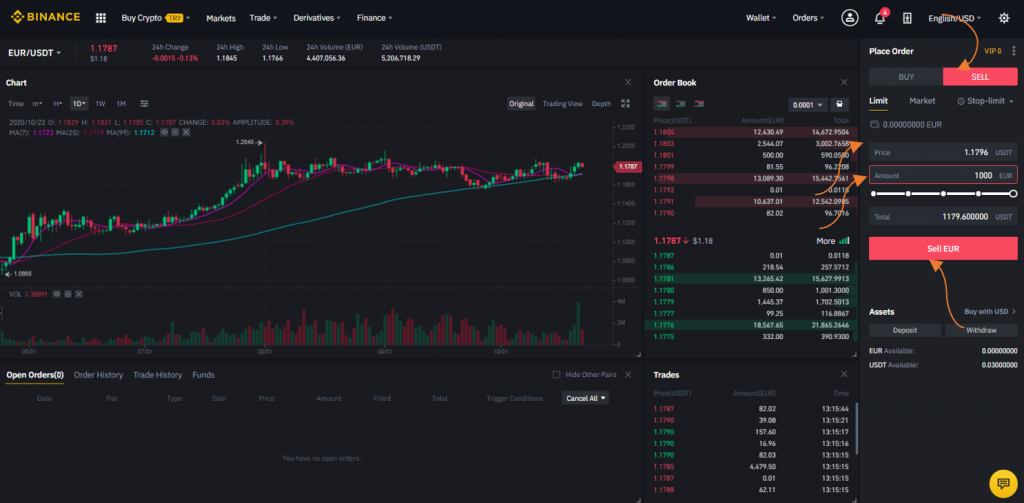Select the Depth chart mode
This screenshot has height=503, width=1024.
point(601,103)
